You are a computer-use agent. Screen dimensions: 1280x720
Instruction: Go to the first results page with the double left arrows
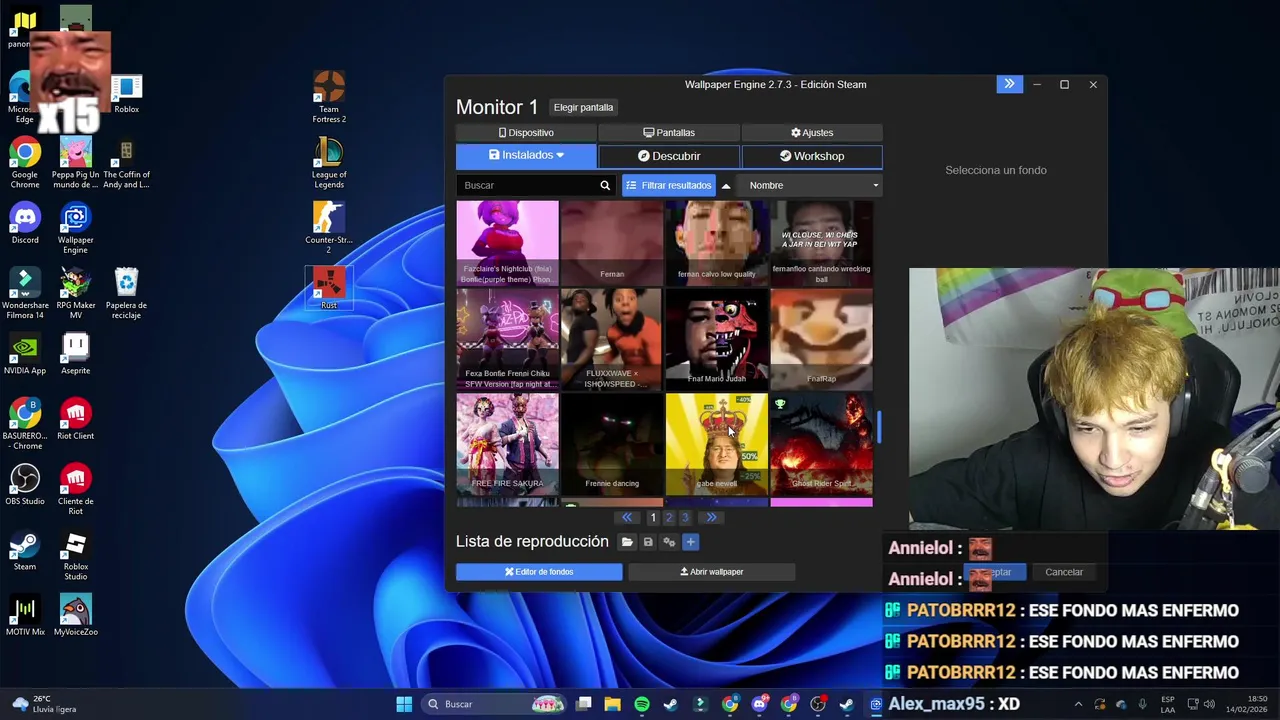pyautogui.click(x=627, y=517)
